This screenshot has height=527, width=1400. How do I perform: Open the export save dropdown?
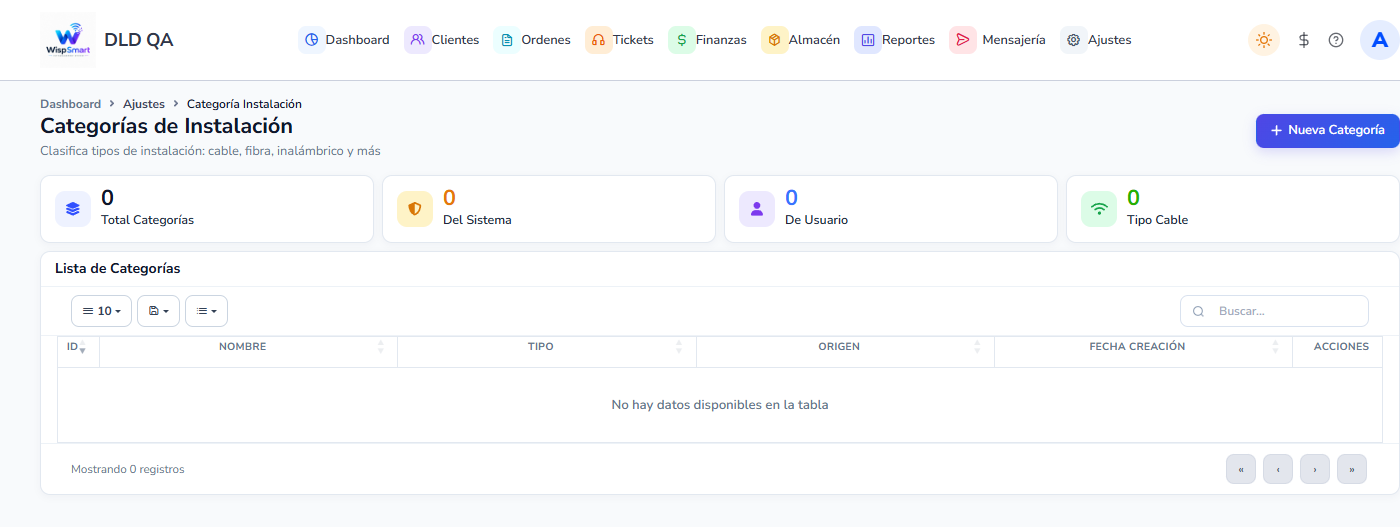158,311
